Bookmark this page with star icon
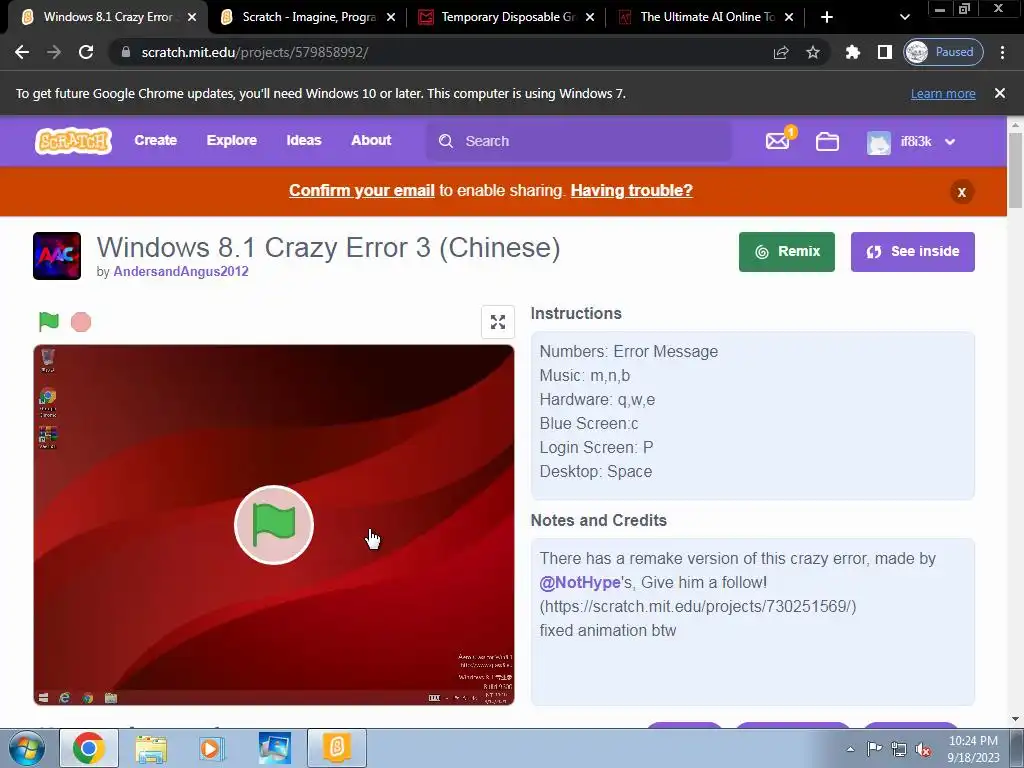Screen dimensions: 1024x768 click(x=812, y=52)
